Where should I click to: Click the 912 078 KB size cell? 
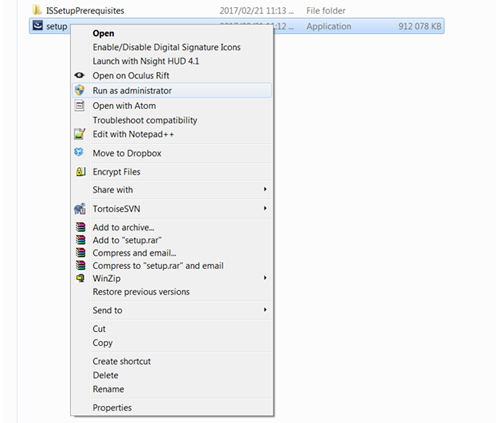(x=420, y=26)
